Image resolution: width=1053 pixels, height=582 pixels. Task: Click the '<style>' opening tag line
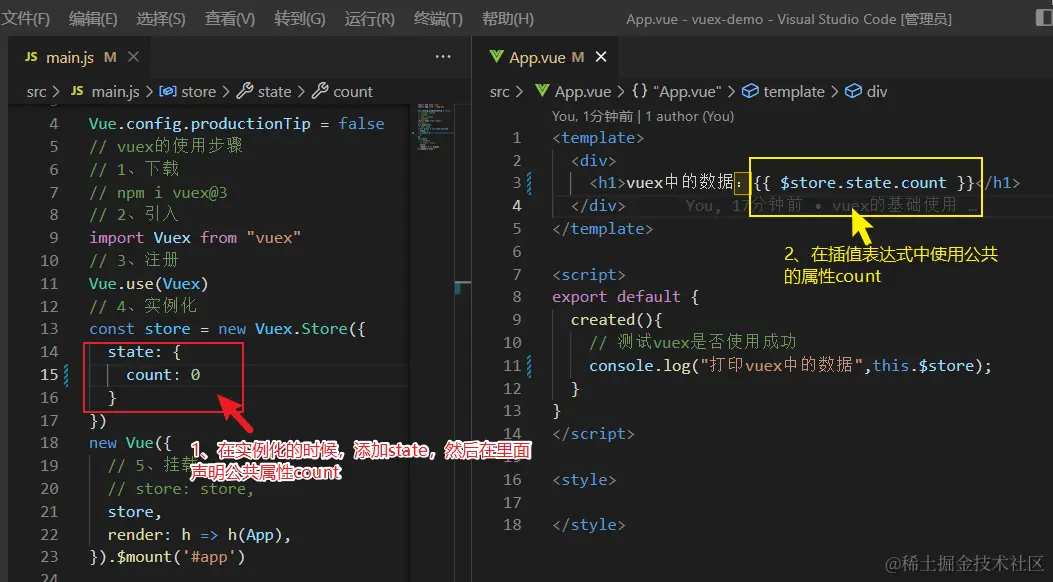click(x=584, y=480)
